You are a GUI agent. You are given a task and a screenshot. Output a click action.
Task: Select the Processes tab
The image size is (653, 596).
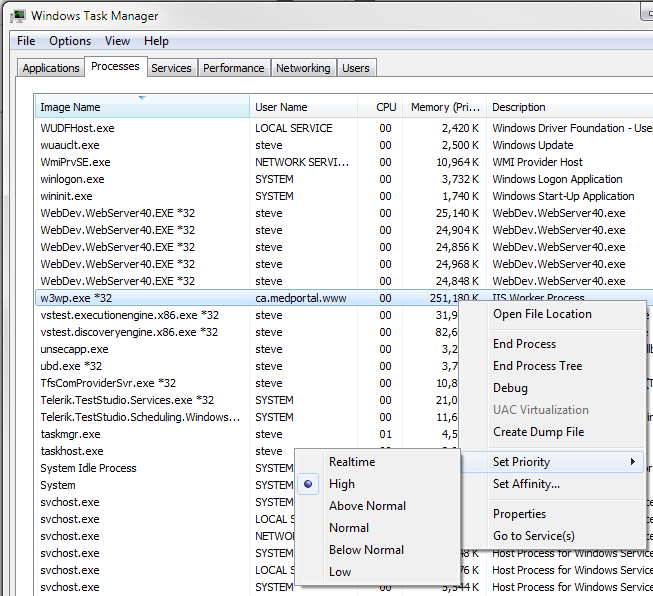coord(115,67)
